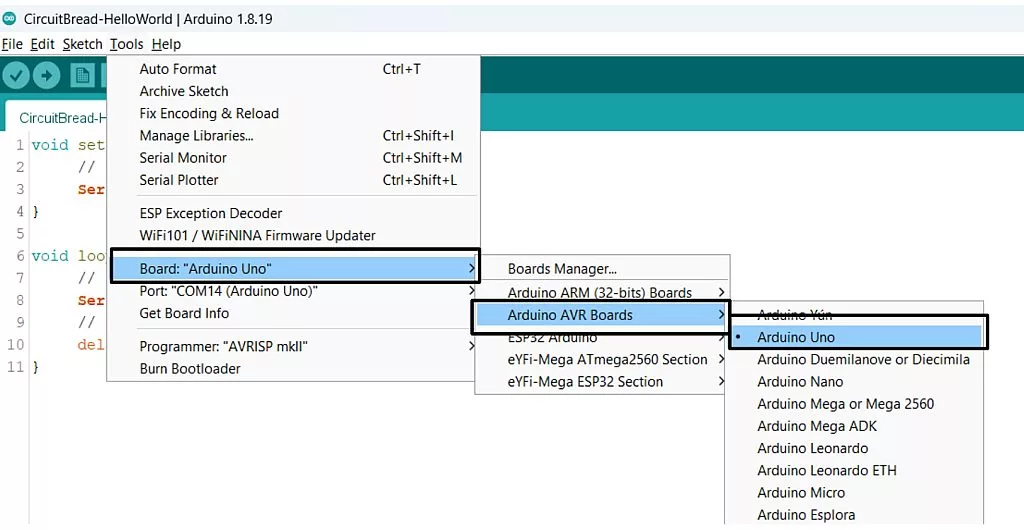1024x530 pixels.
Task: Click line number 1 in editor gutter
Action: [20, 145]
